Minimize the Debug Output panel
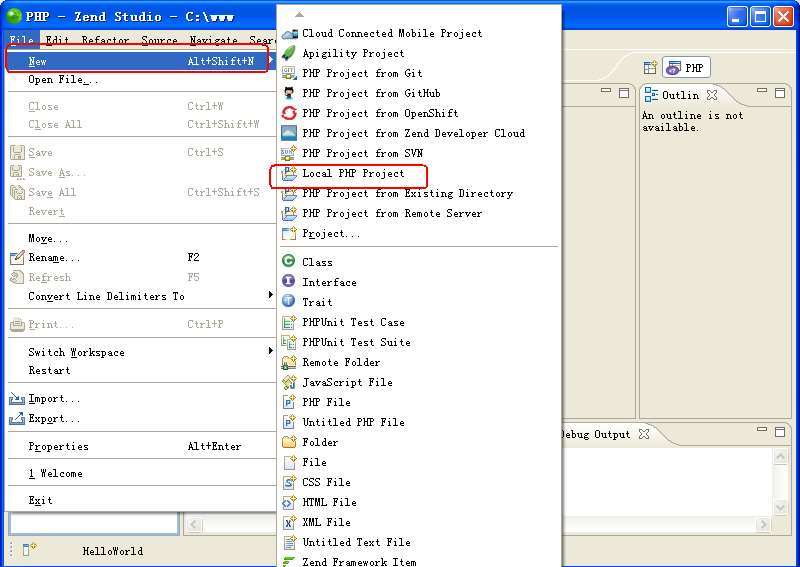Image resolution: width=800 pixels, height=567 pixels. [x=762, y=429]
